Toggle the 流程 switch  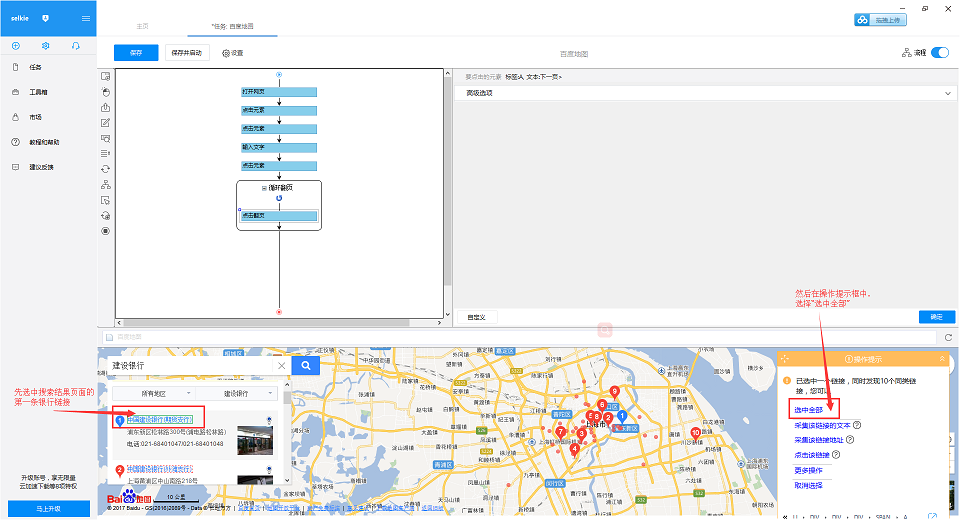(x=940, y=53)
